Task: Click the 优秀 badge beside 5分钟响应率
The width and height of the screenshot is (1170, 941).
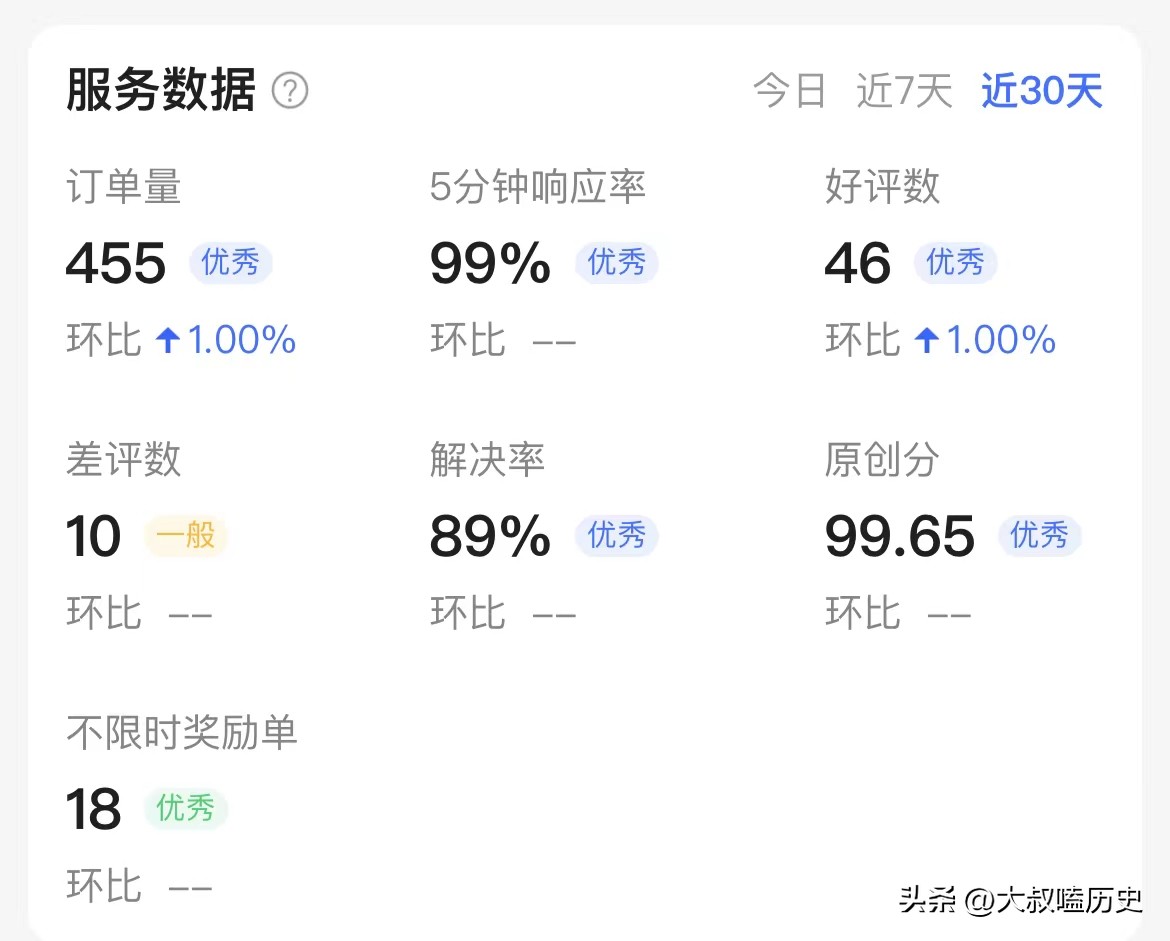Action: pyautogui.click(x=616, y=263)
